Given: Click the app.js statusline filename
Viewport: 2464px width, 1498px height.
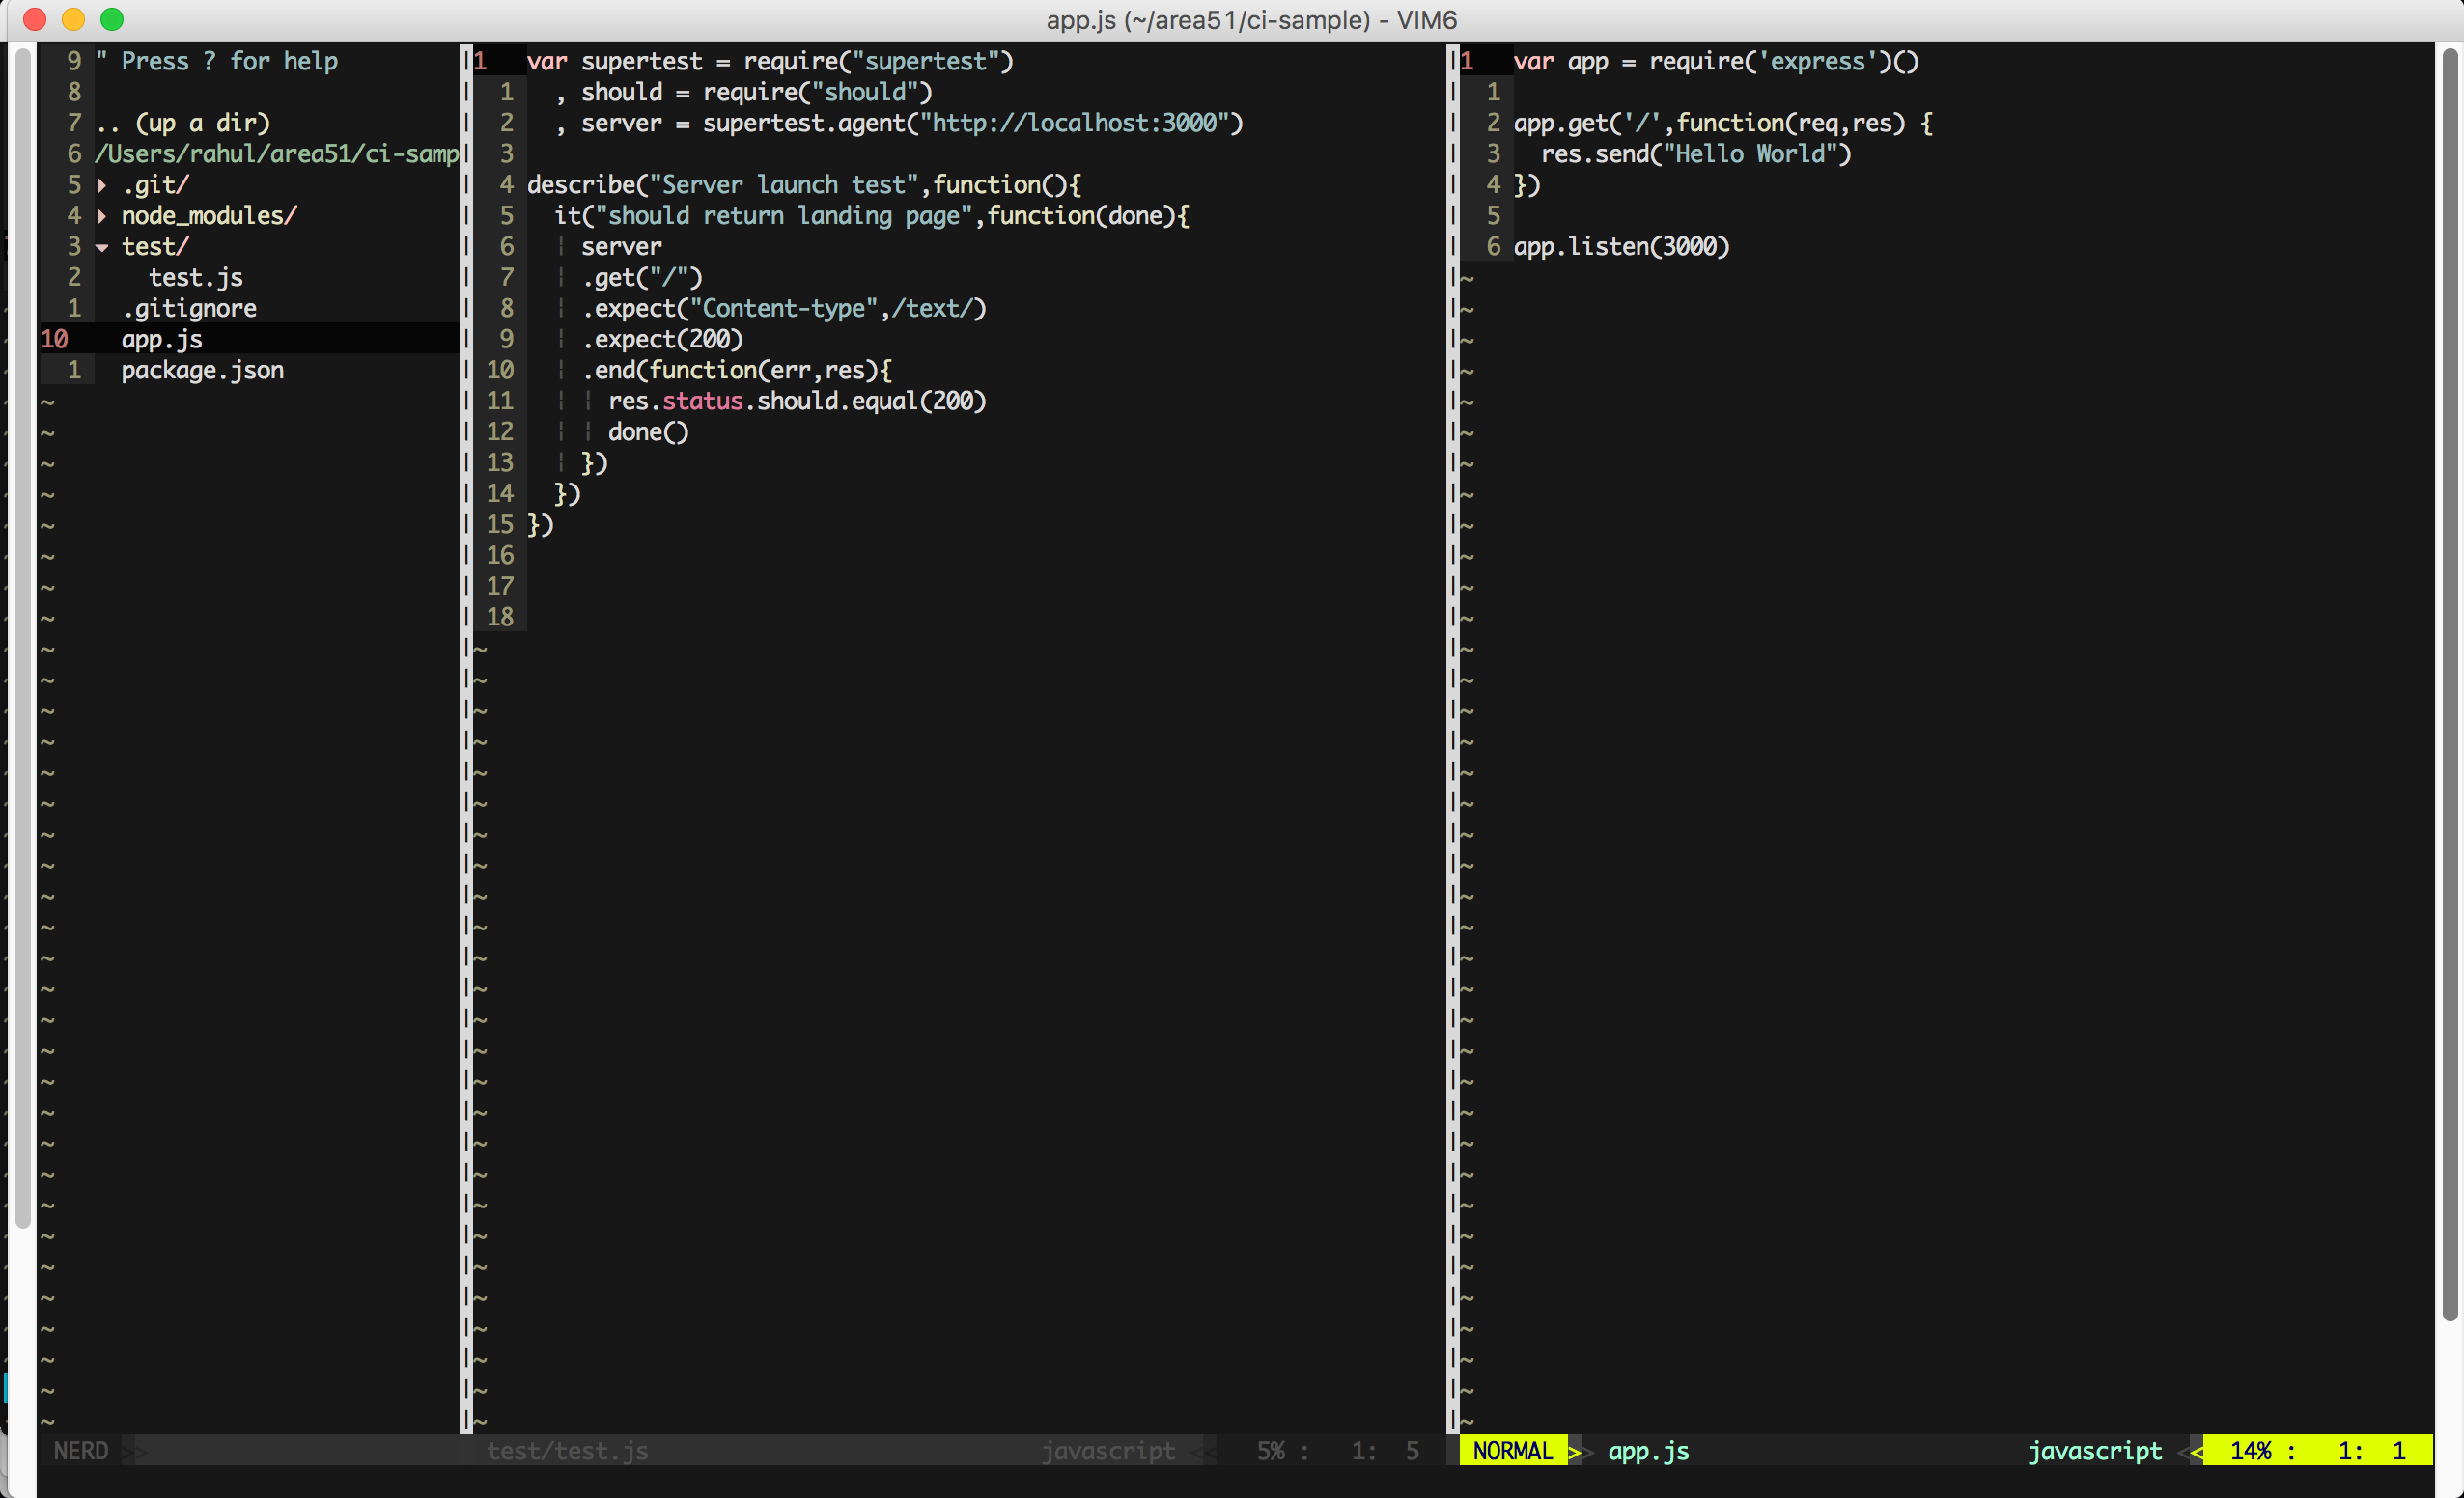Looking at the screenshot, I should point(1647,1450).
